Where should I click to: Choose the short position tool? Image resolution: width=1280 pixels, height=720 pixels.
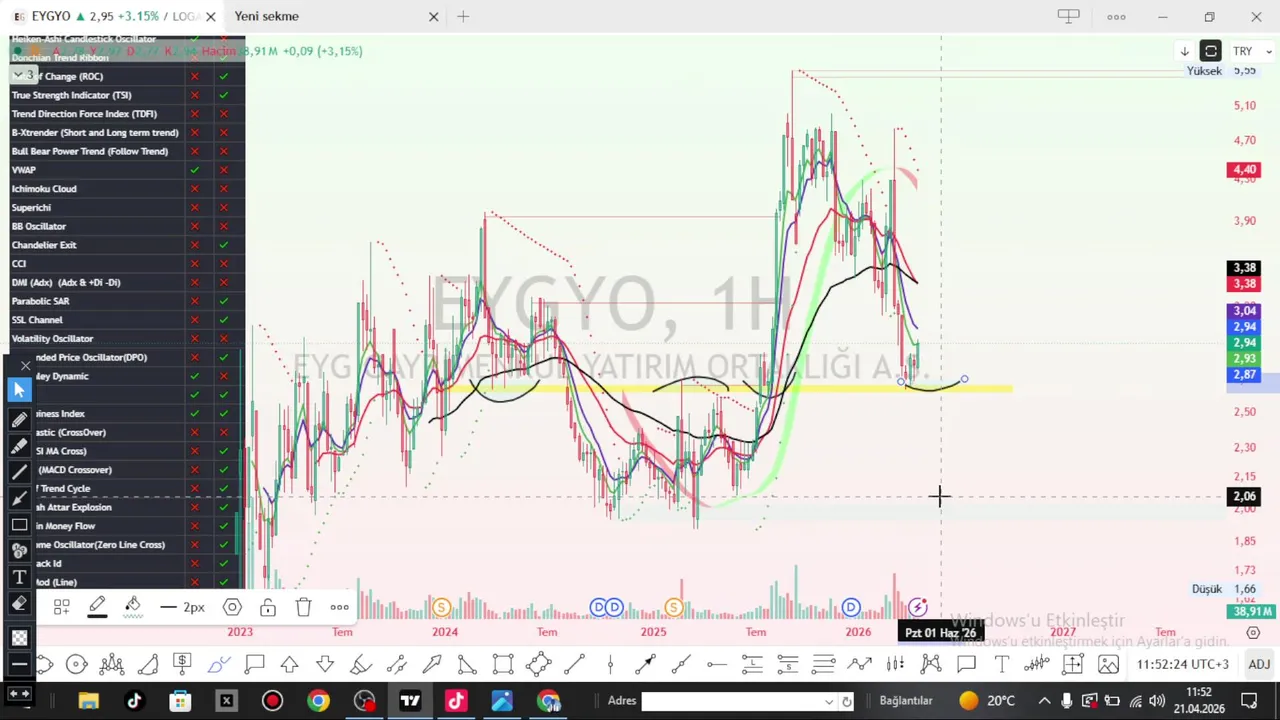[788, 664]
